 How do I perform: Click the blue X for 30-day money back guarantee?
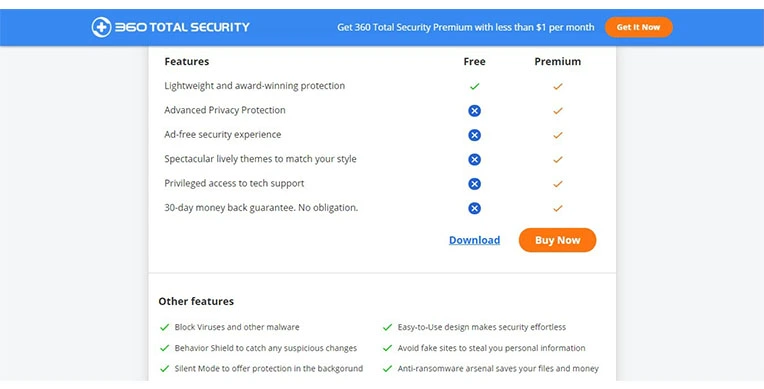tap(474, 208)
